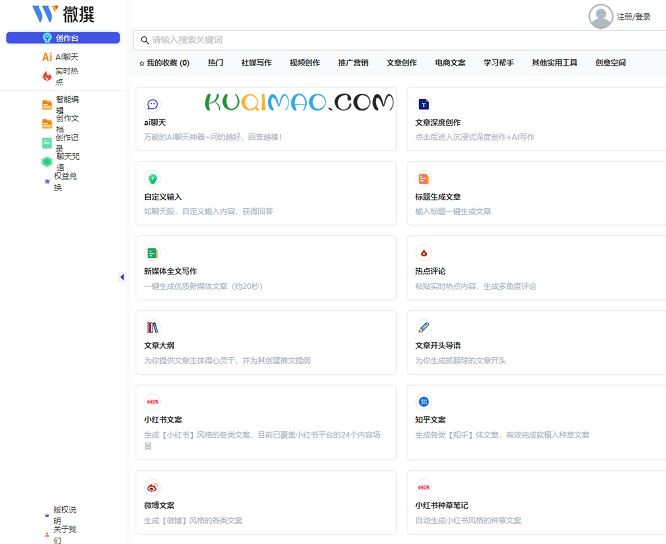This screenshot has width=666, height=544.
Task: Click the 自定义输入 green bulb icon
Action: [152, 179]
